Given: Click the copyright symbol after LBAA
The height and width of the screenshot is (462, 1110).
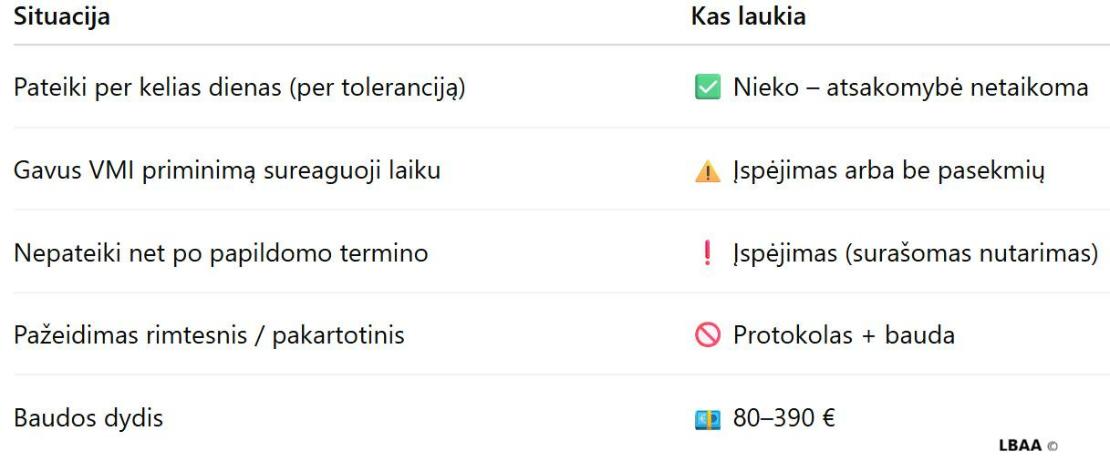Looking at the screenshot, I should pyautogui.click(x=1051, y=446).
